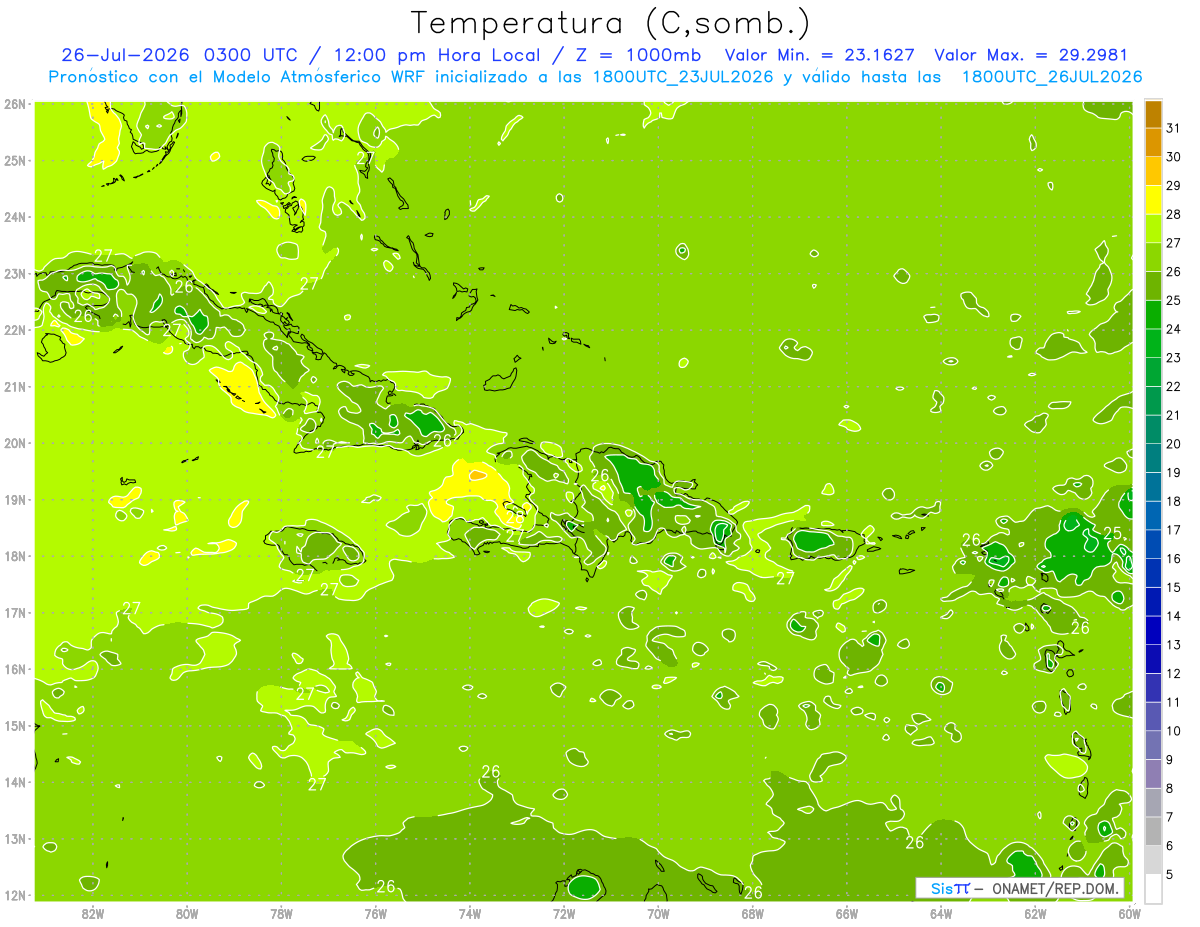This screenshot has height=927, width=1200.
Task: Click the 24N latitude axis label
Action: pyautogui.click(x=14, y=217)
